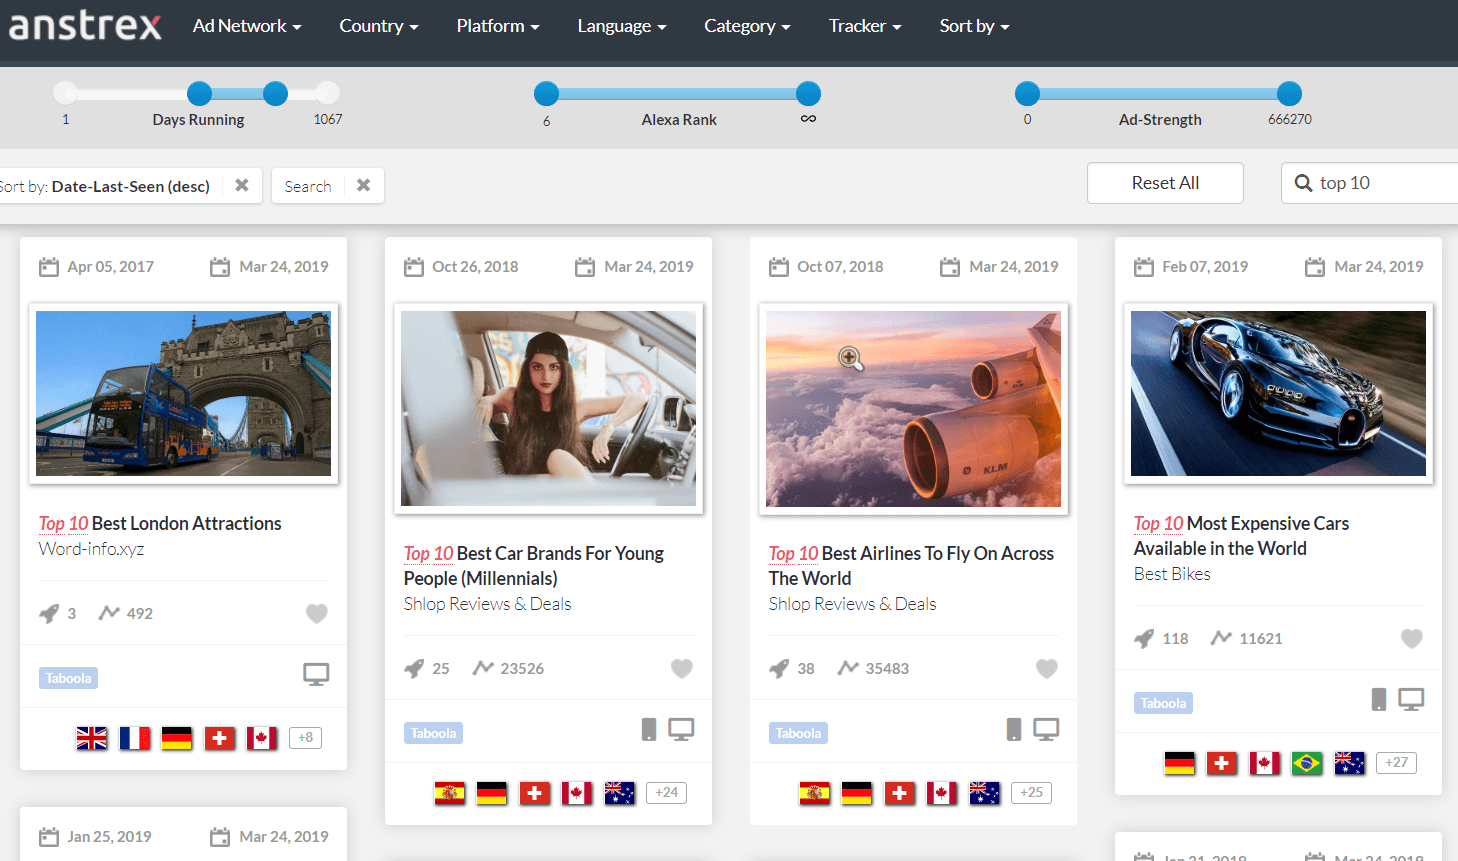Open Top 10 Best London Attractions link
Viewport: 1458px width, 861px height.
tap(160, 523)
